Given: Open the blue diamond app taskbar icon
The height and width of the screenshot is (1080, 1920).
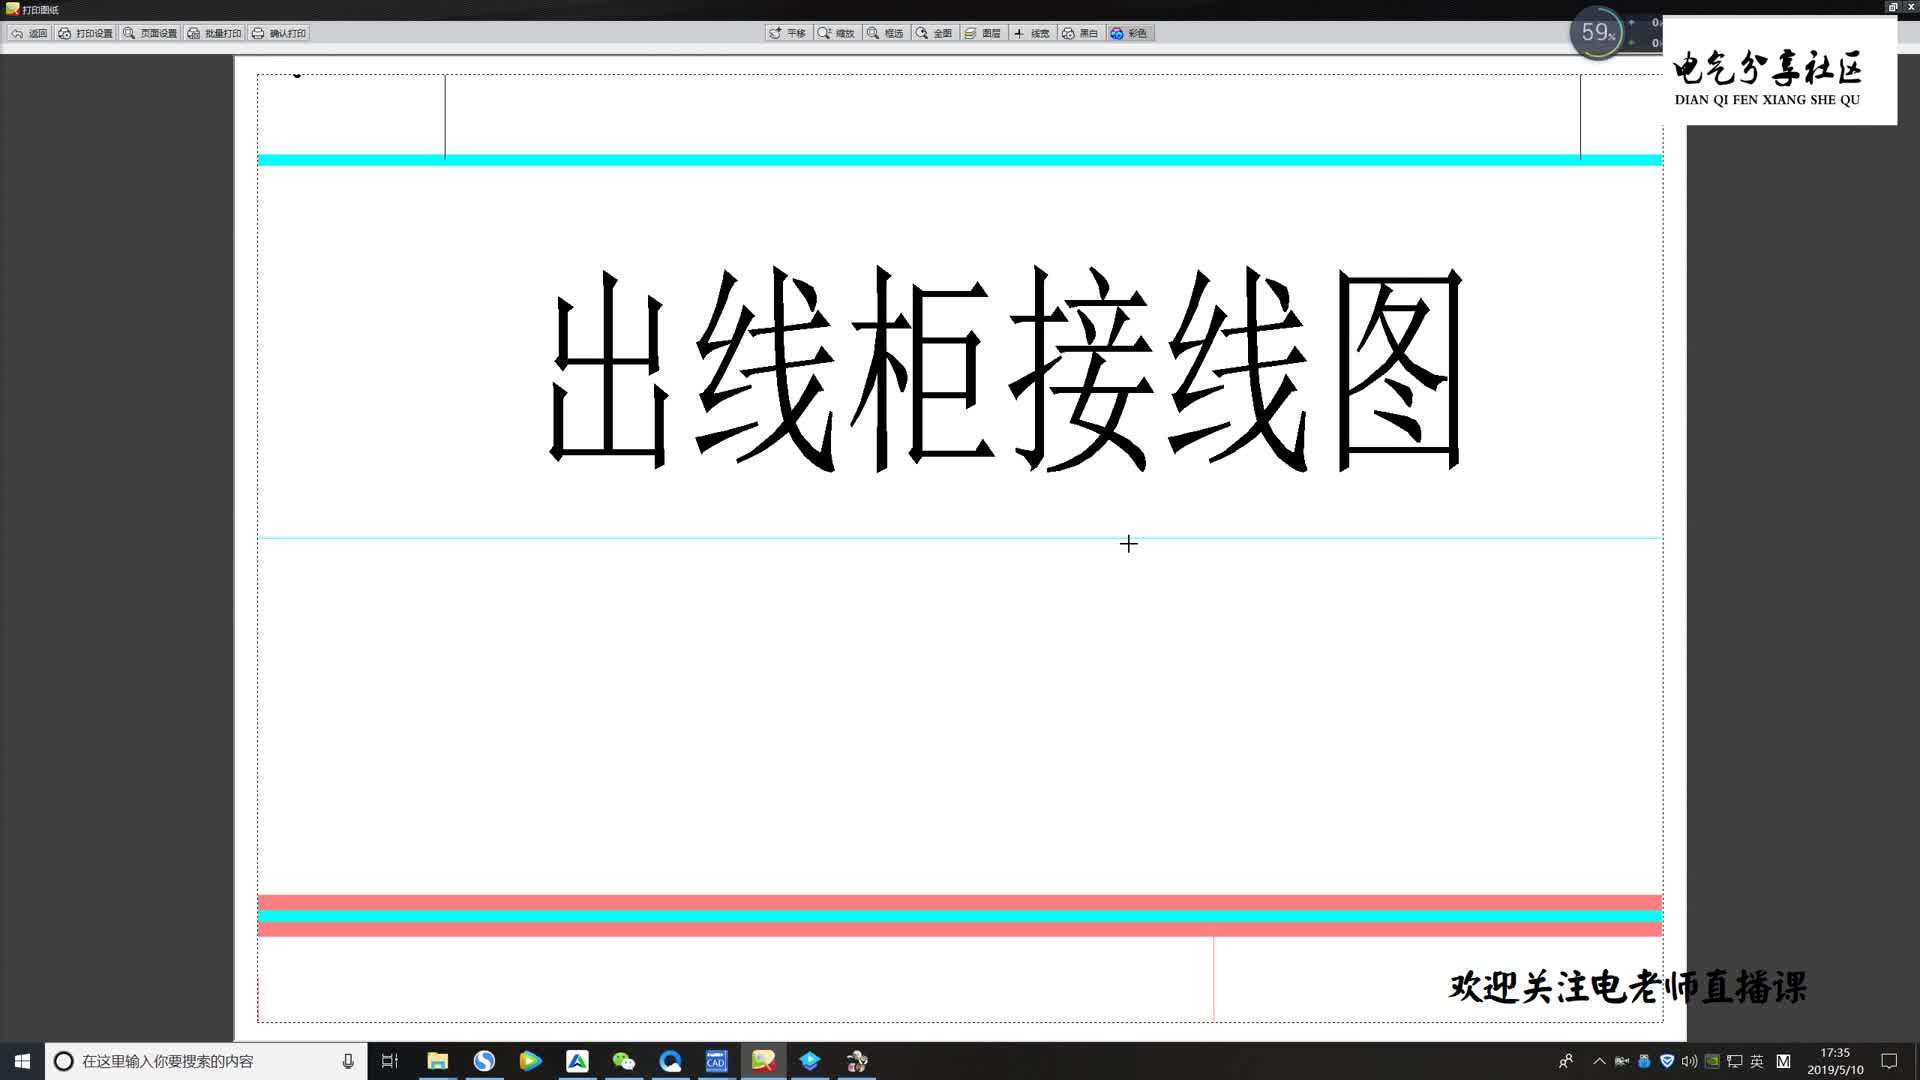Looking at the screenshot, I should pos(810,1061).
